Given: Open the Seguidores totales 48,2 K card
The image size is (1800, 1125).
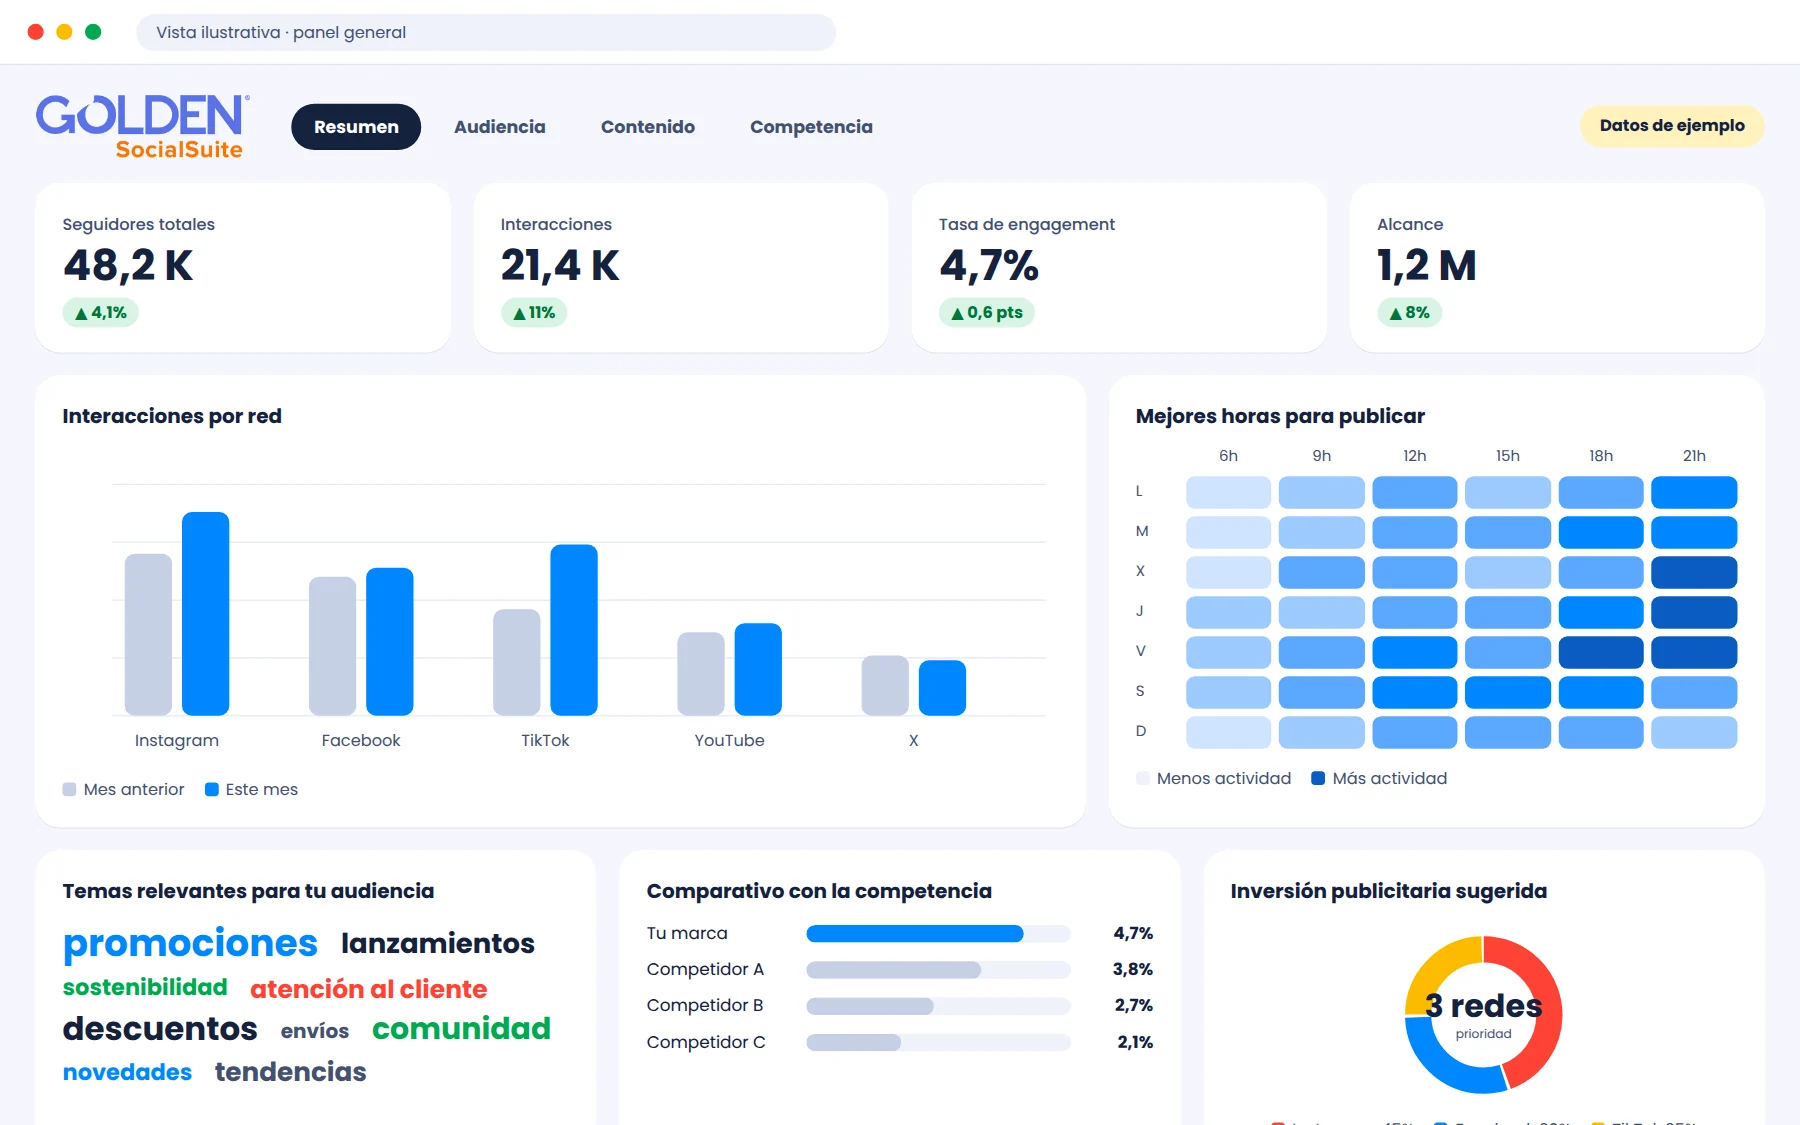Looking at the screenshot, I should 243,267.
